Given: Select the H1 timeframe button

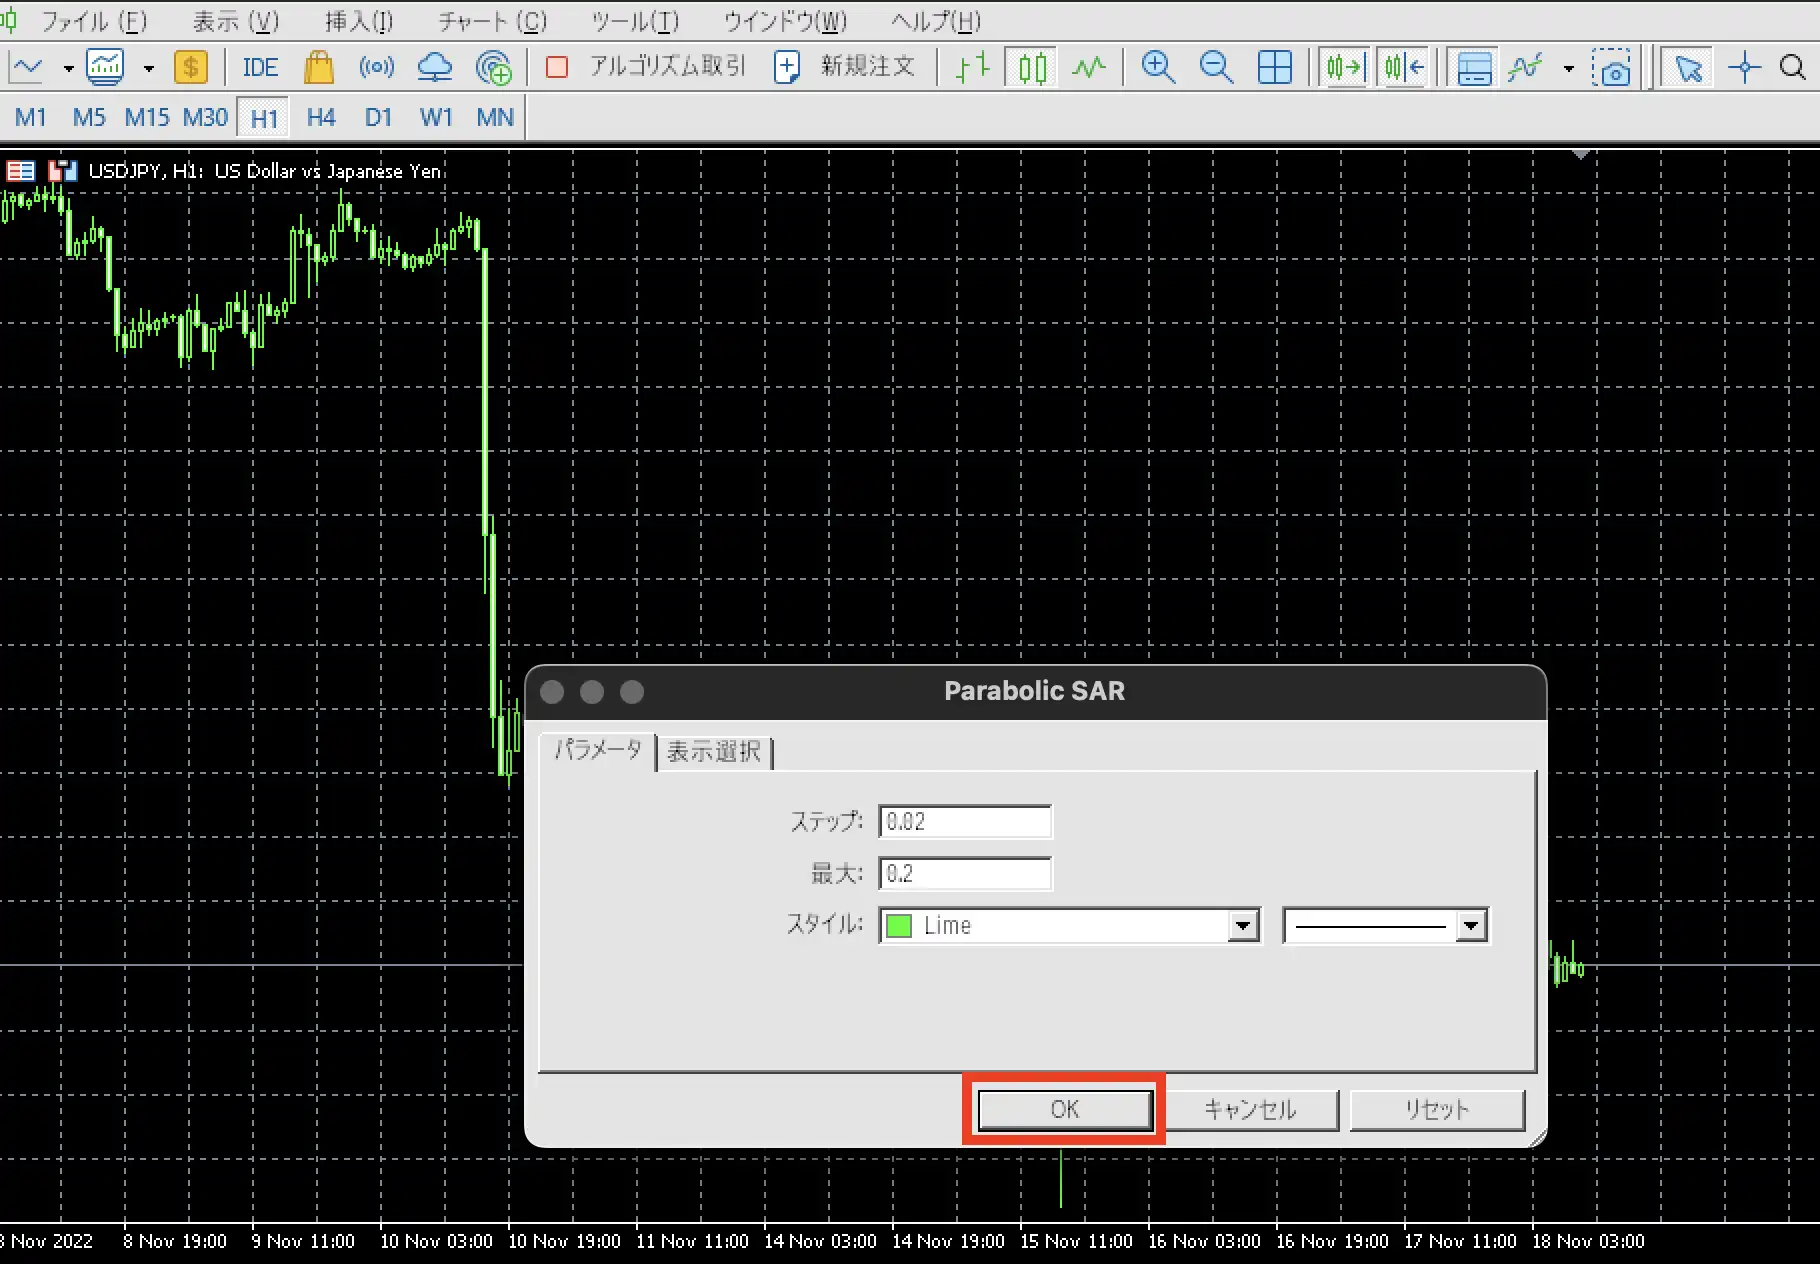Looking at the screenshot, I should (264, 118).
